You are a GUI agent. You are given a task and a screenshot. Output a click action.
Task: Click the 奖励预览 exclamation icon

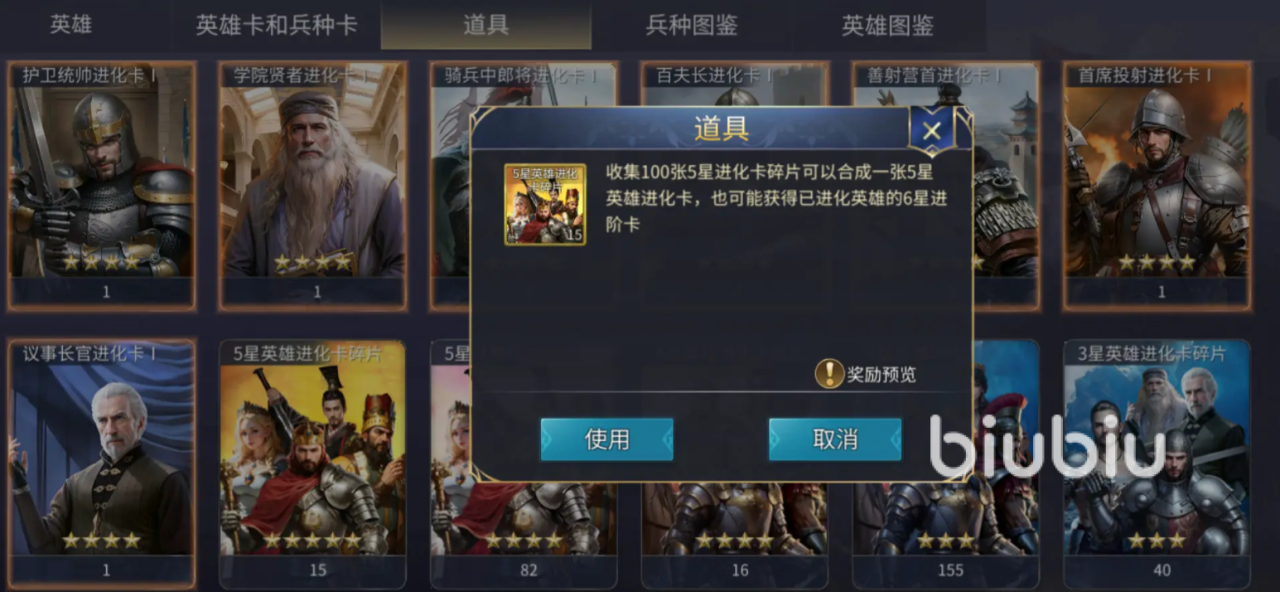(830, 374)
